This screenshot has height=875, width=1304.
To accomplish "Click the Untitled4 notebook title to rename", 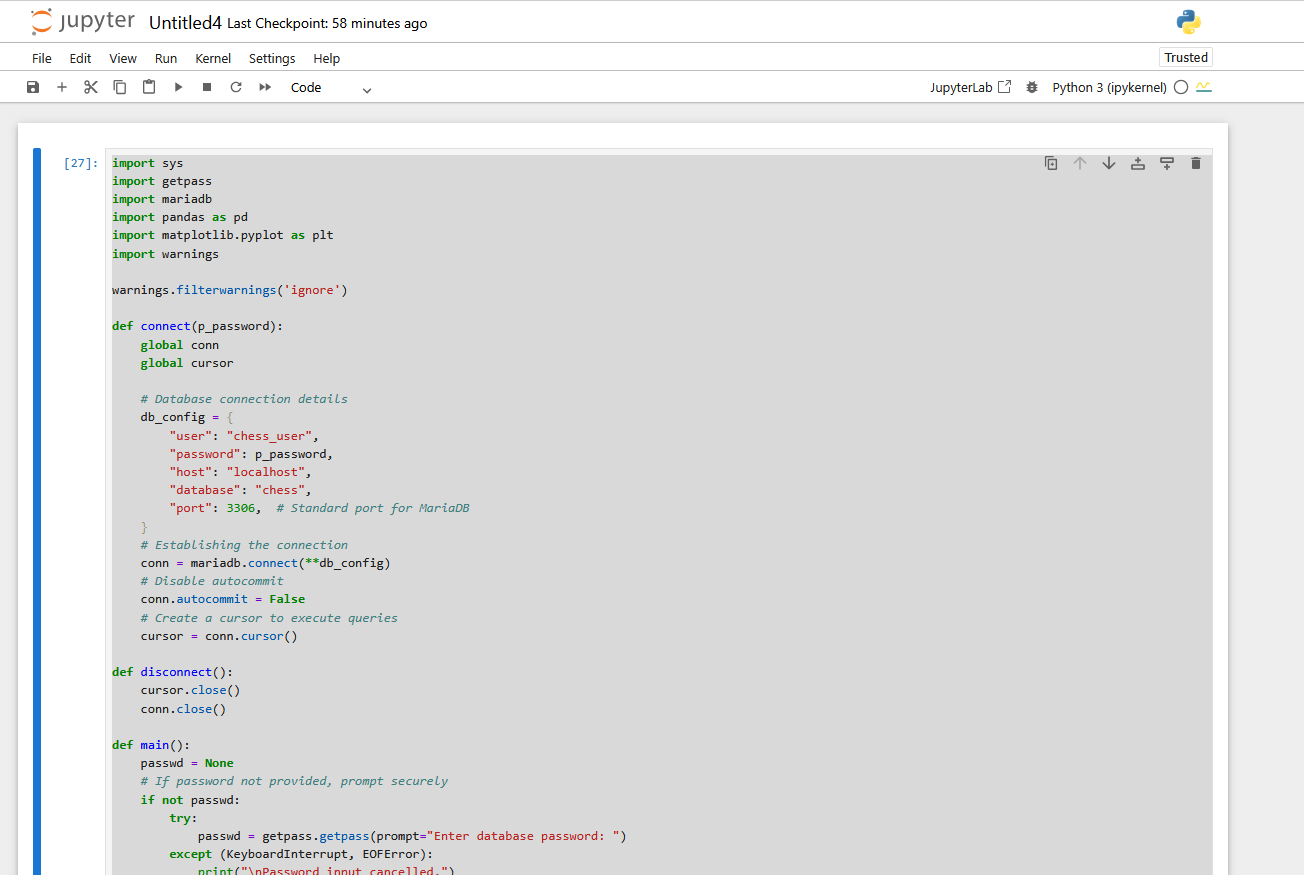I will click(185, 23).
